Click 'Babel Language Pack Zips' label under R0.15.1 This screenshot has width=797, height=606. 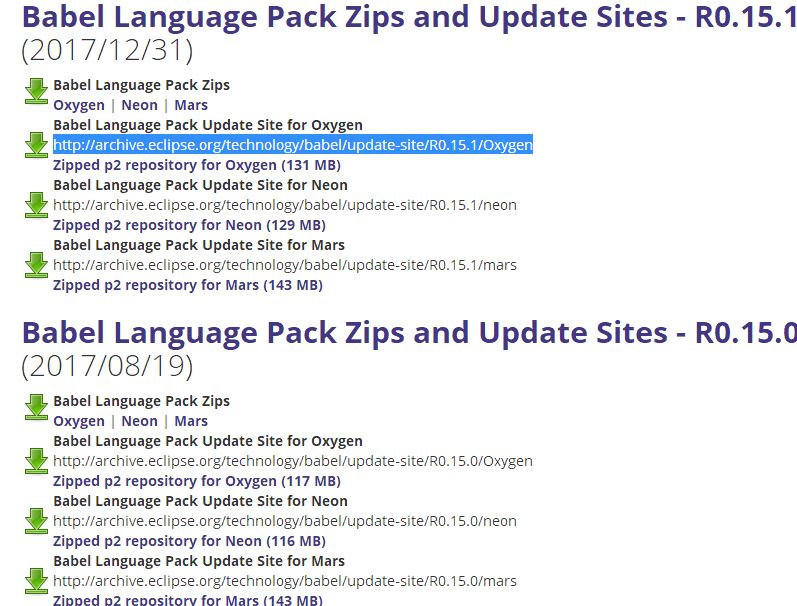tap(141, 85)
